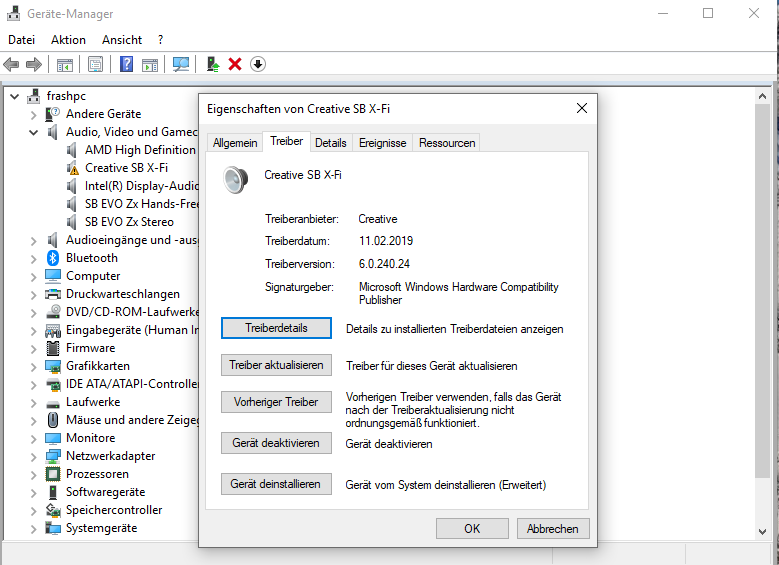Screen dimensions: 779x565
Task: Click the vertical scrollbar thumb
Action: pos(762,291)
